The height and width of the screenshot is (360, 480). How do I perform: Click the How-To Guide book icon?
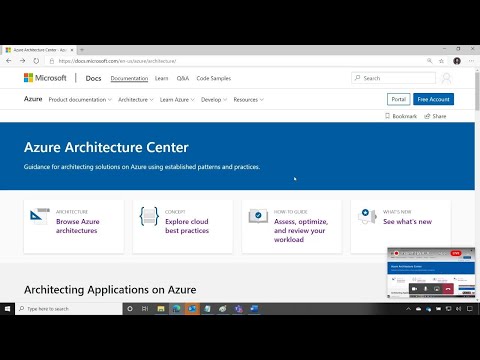point(258,216)
